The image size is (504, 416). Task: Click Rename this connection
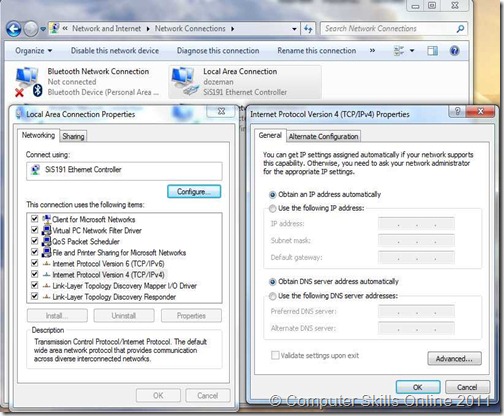317,51
